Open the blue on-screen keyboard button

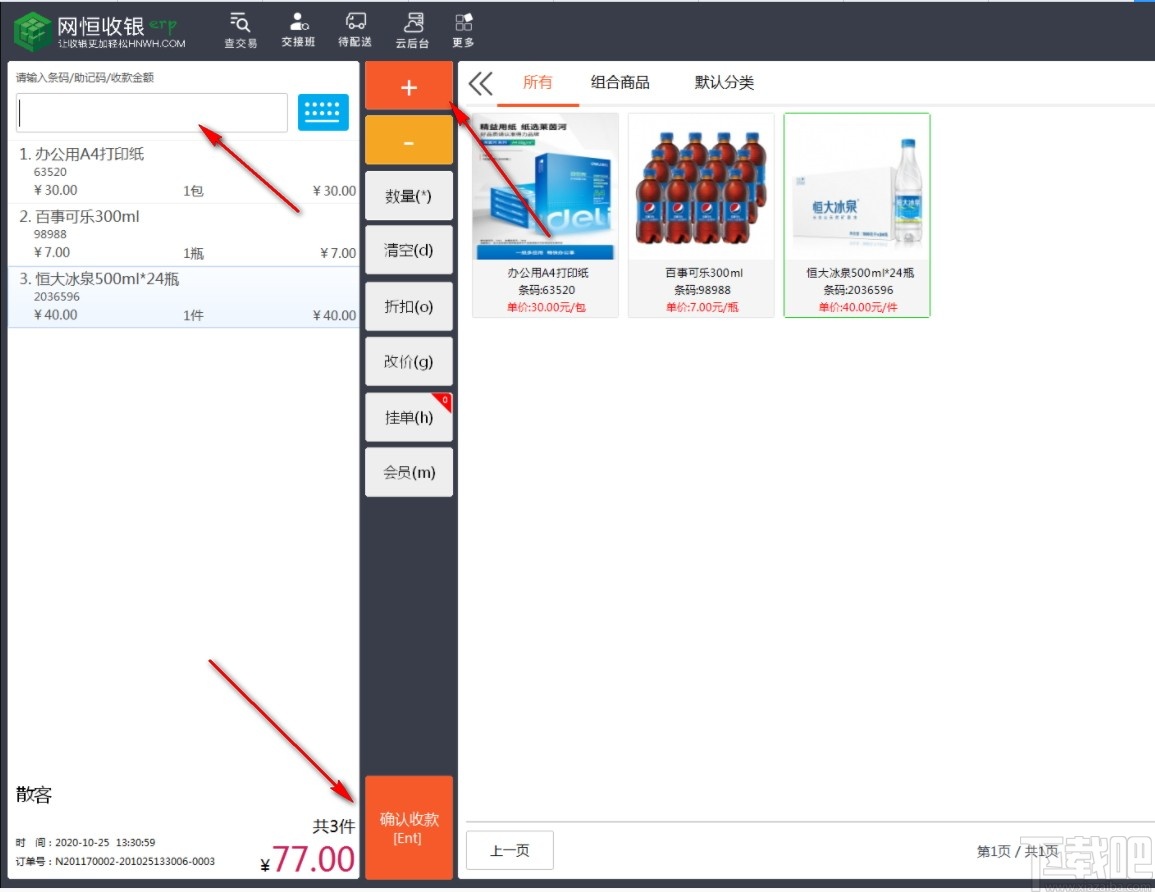click(323, 112)
